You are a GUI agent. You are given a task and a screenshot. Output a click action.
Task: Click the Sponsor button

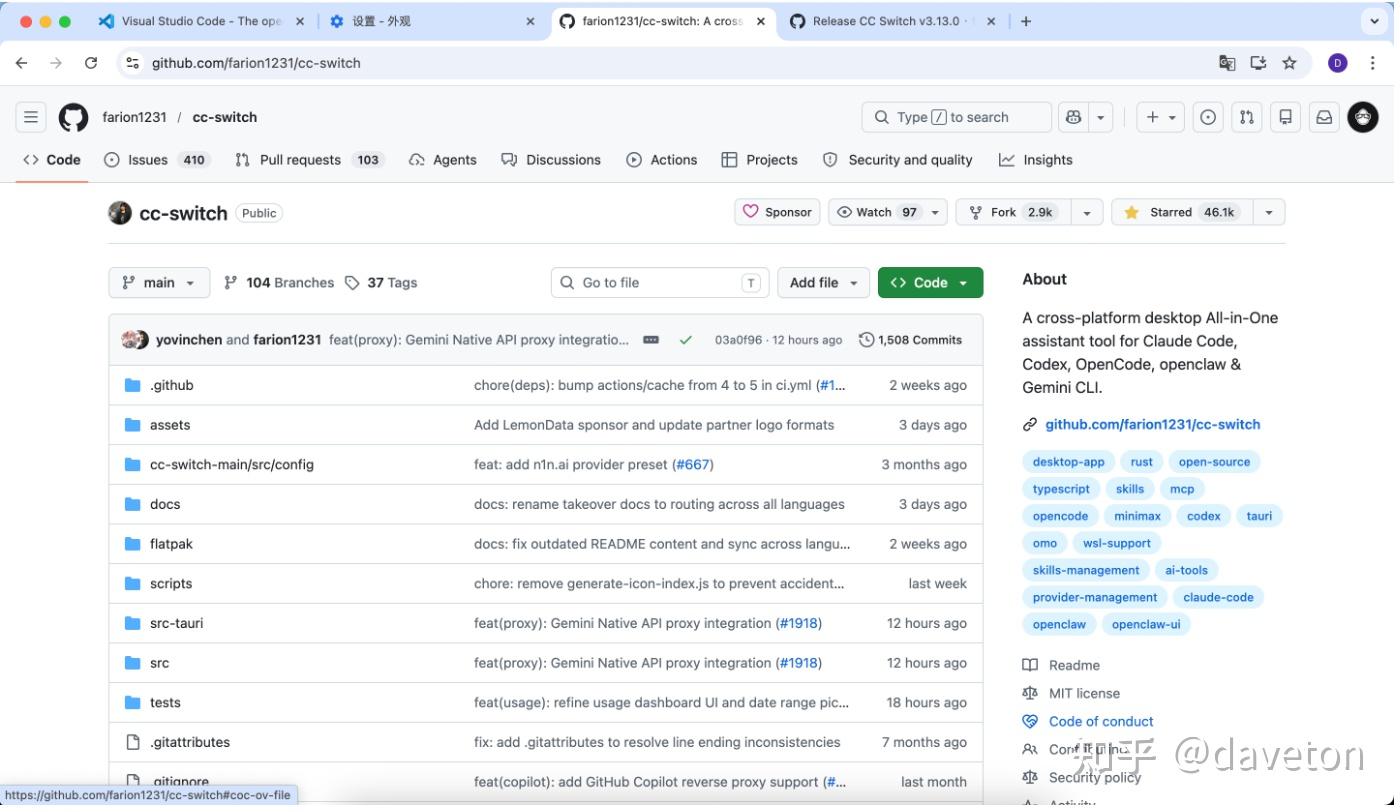pyautogui.click(x=777, y=212)
